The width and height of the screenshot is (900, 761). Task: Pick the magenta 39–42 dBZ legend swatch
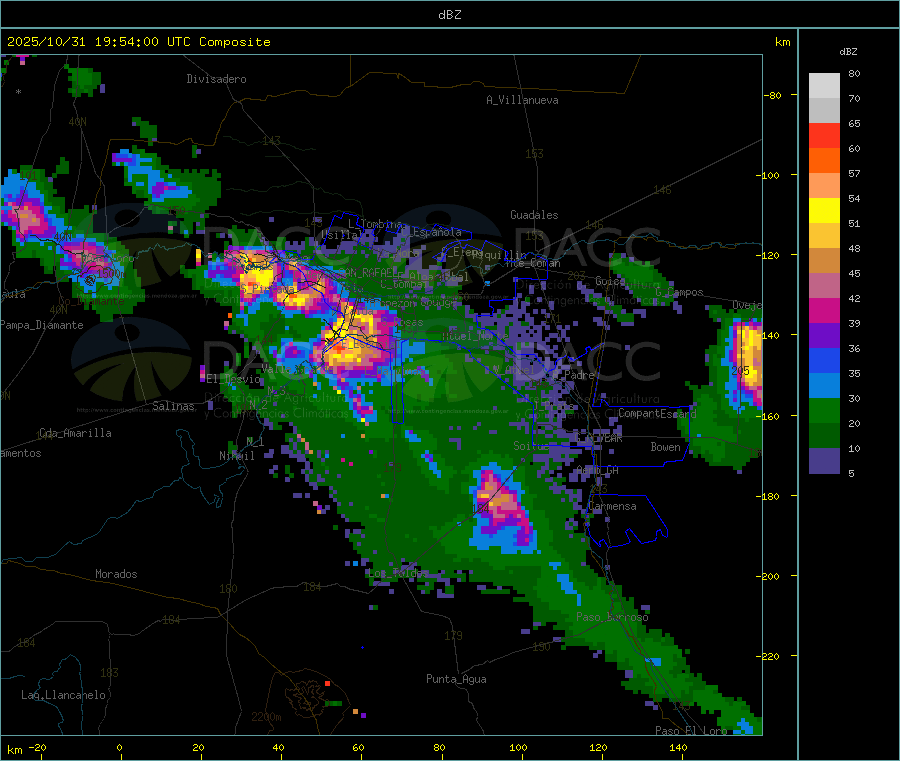click(x=824, y=310)
